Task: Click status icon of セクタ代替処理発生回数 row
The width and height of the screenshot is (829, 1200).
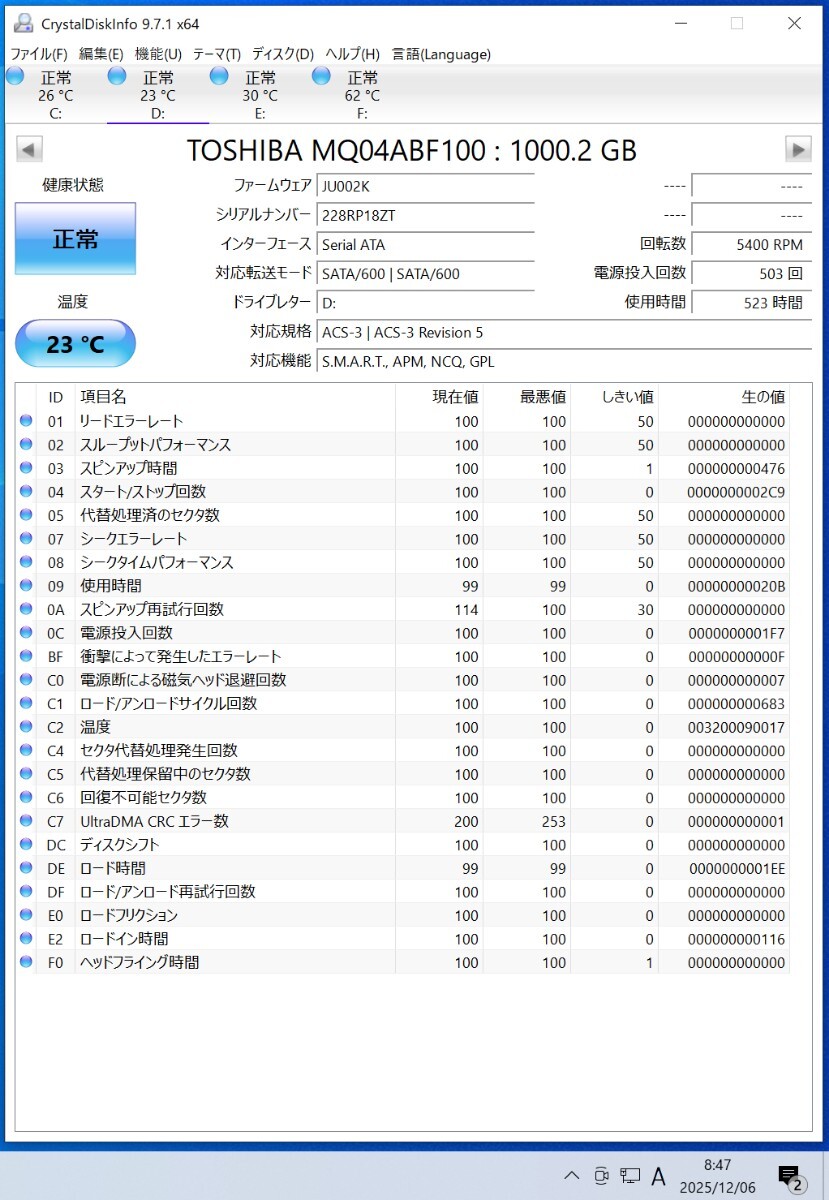Action: [26, 750]
